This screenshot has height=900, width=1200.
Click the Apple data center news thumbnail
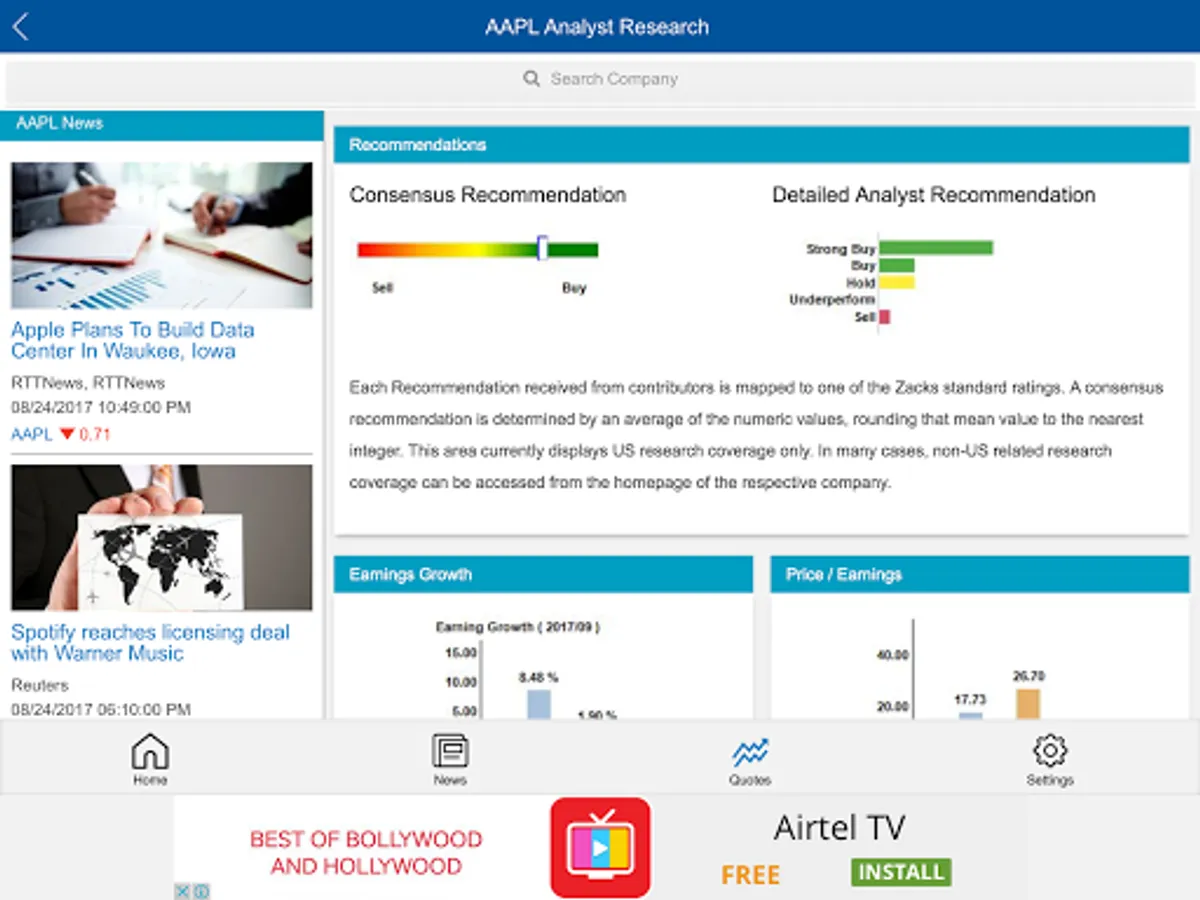(x=162, y=235)
